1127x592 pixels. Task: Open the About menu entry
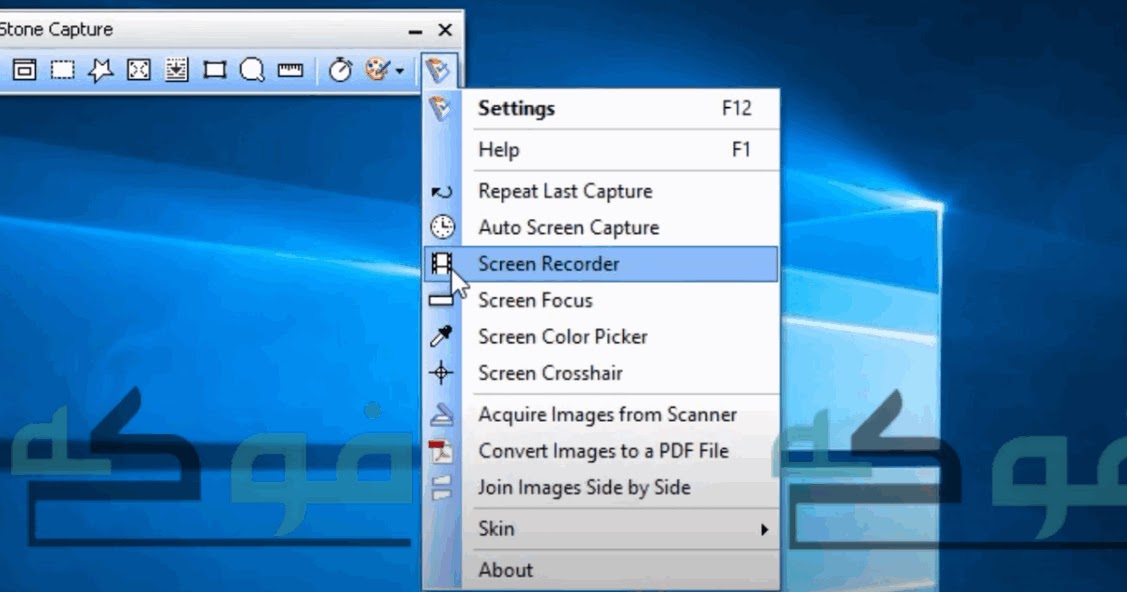[x=601, y=570]
